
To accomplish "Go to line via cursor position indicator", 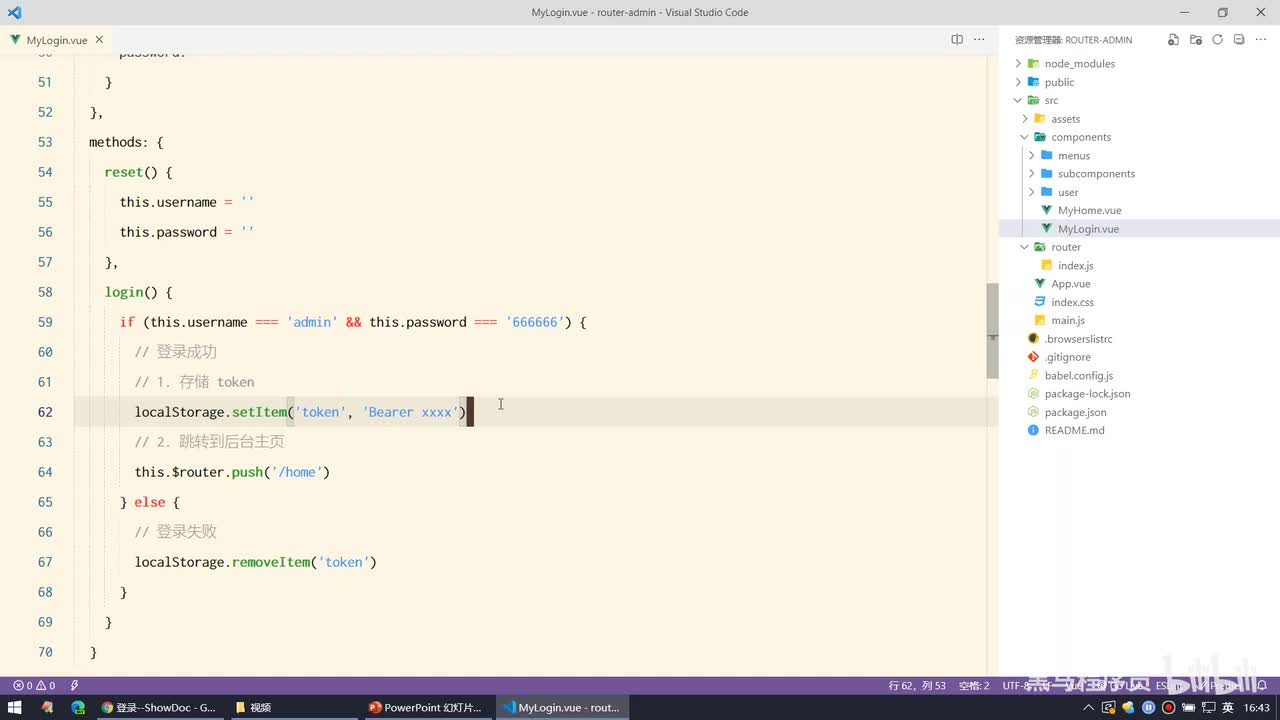I will point(917,686).
